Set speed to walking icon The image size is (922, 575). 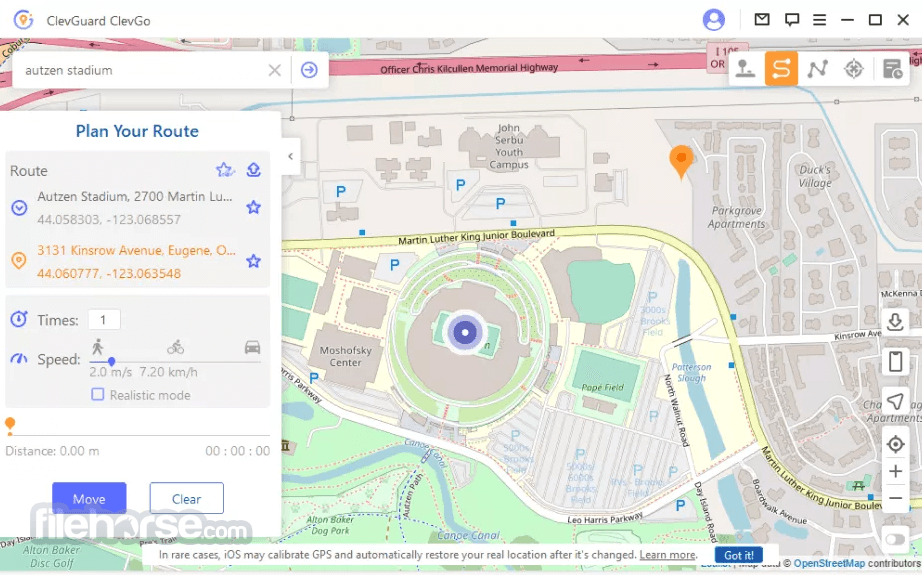tap(98, 346)
